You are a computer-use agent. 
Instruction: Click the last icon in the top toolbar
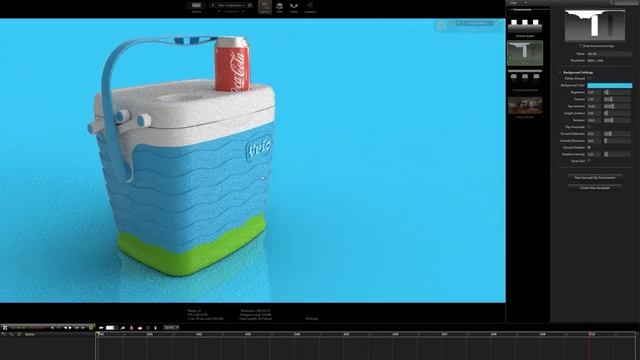click(x=310, y=6)
